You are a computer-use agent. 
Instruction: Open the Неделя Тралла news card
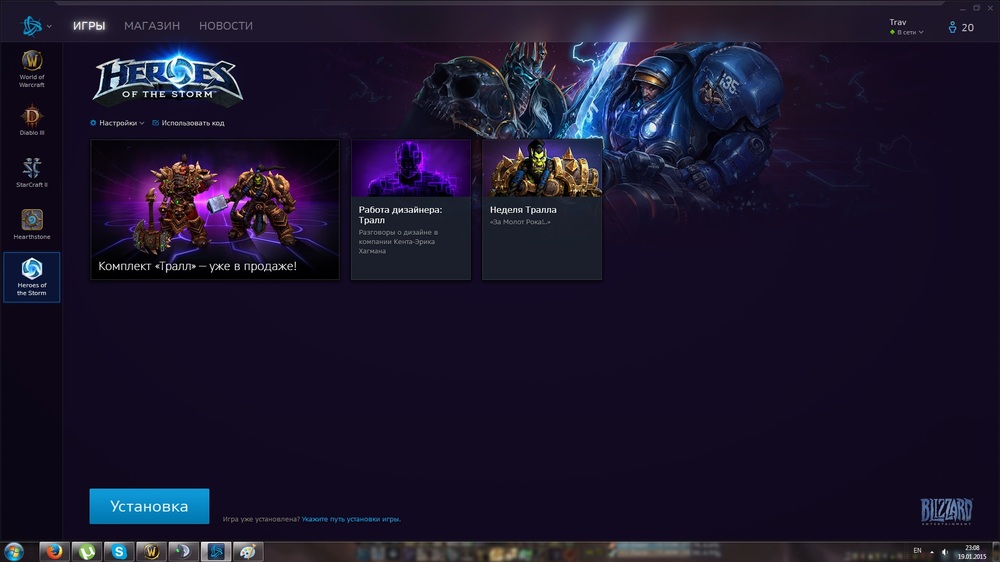coord(542,209)
